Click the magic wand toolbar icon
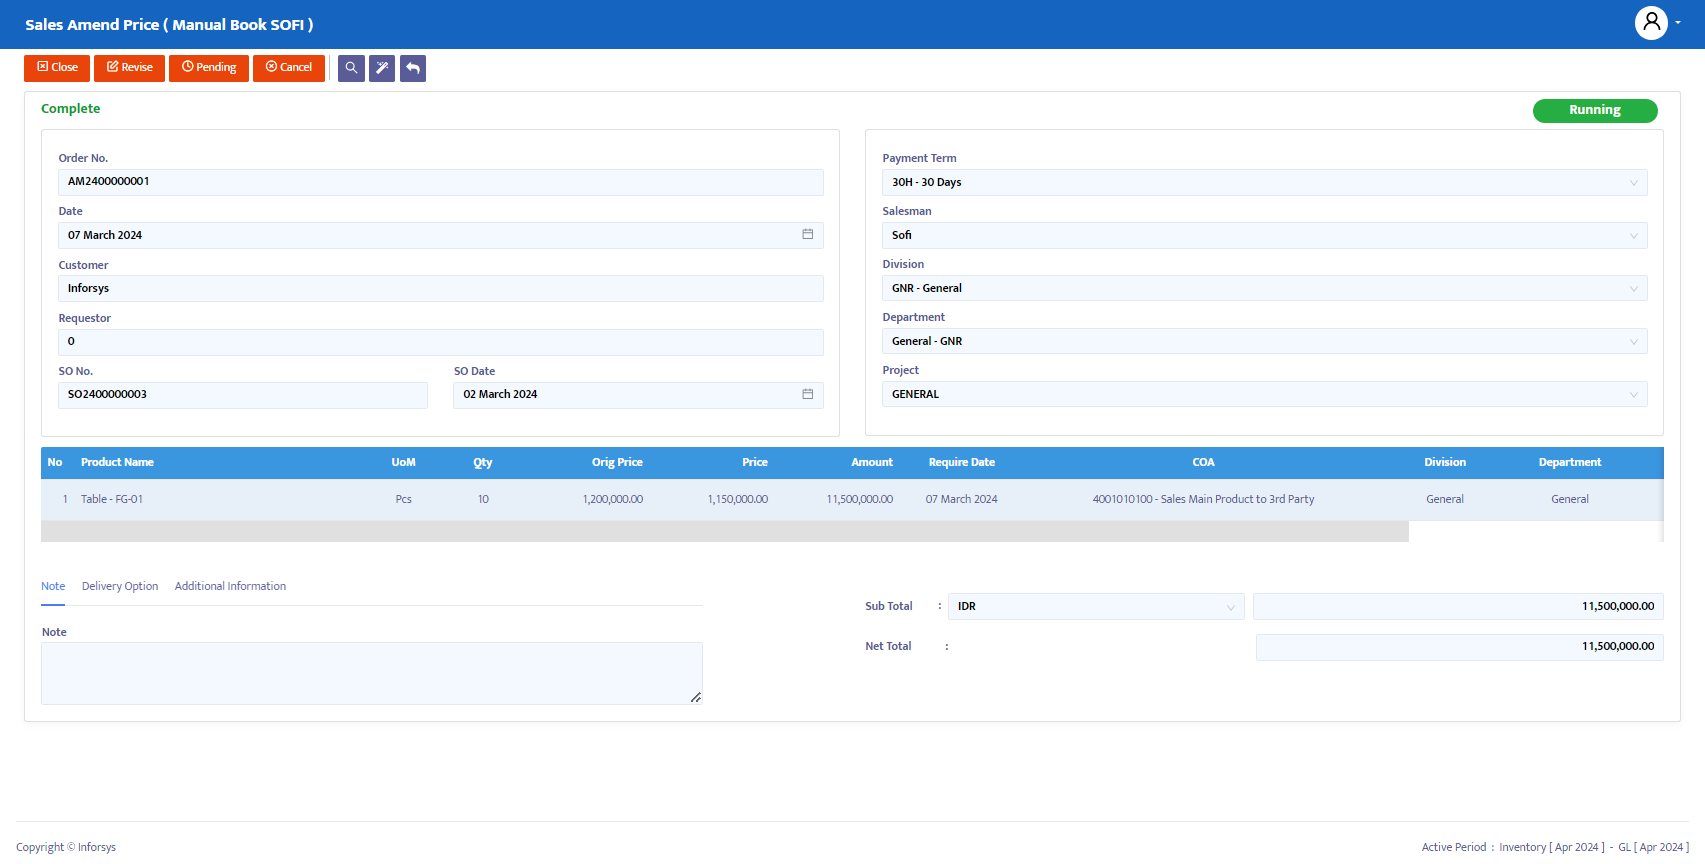 [382, 68]
